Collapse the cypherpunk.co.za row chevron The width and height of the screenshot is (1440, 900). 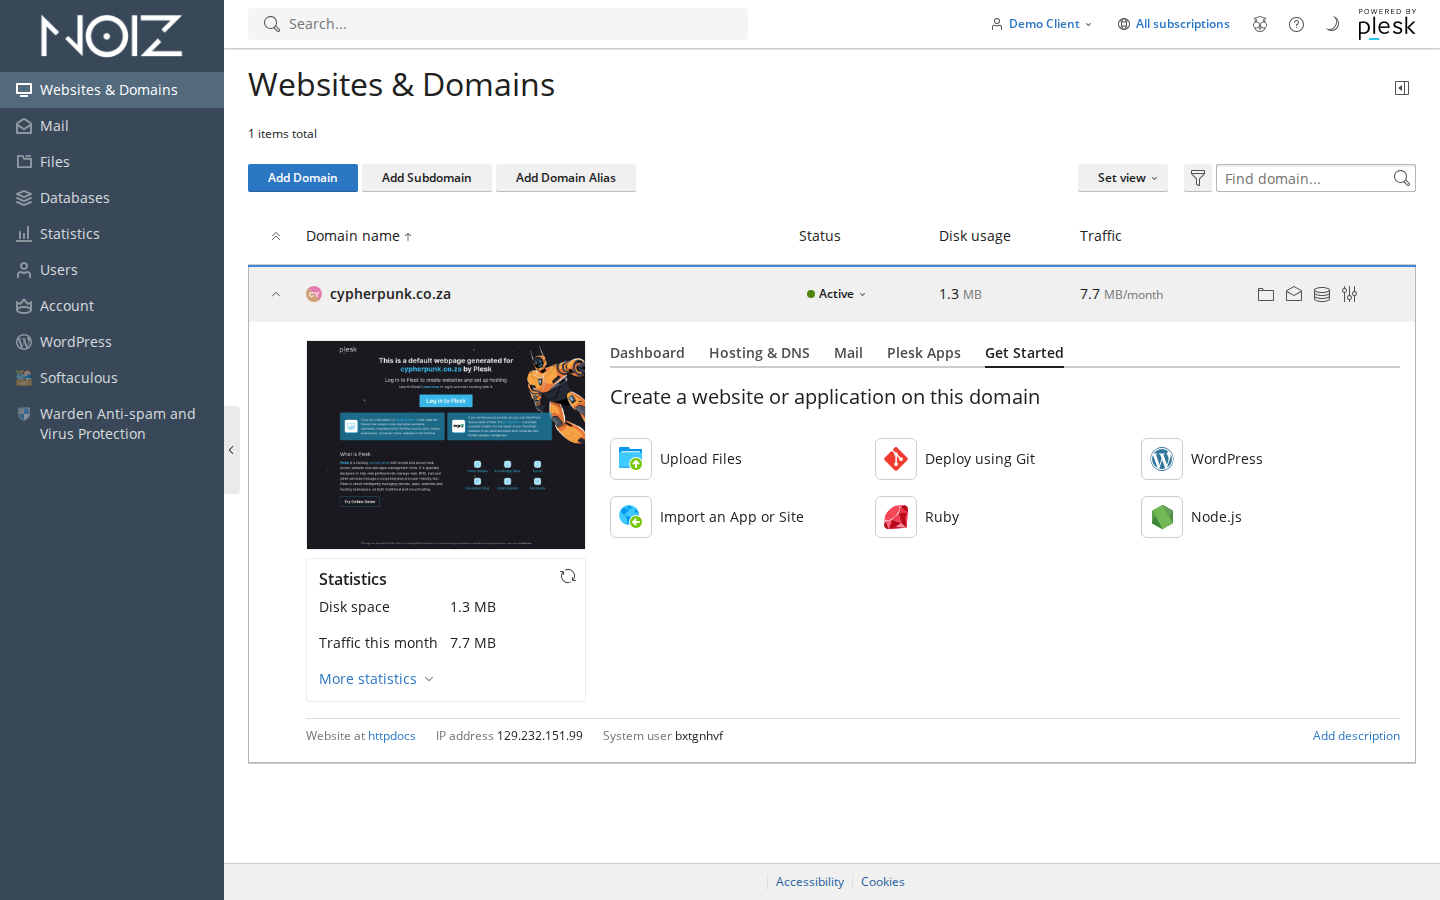(x=276, y=294)
